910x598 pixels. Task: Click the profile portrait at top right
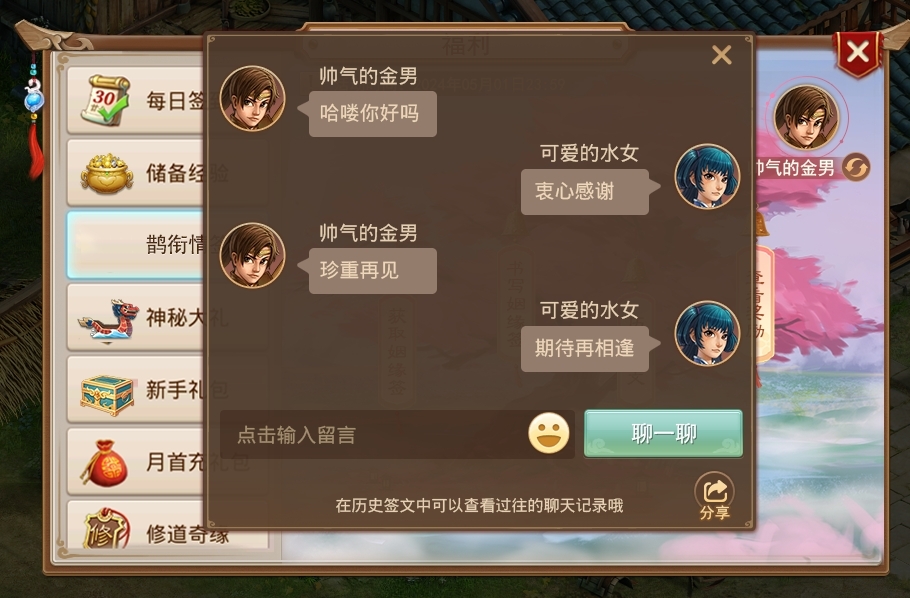click(806, 118)
